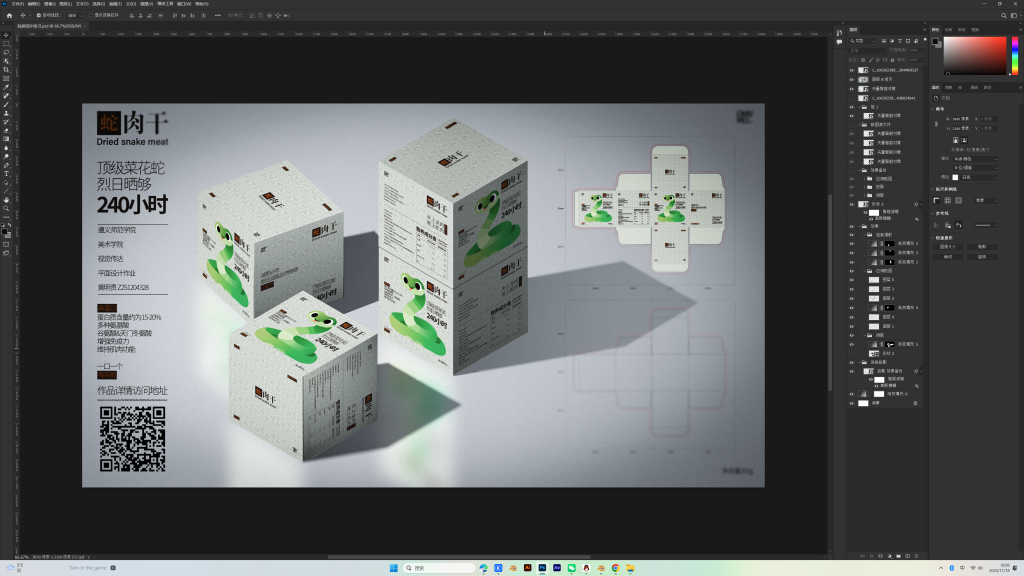
Task: Expand the 组 1 layer group
Action: pyautogui.click(x=859, y=107)
